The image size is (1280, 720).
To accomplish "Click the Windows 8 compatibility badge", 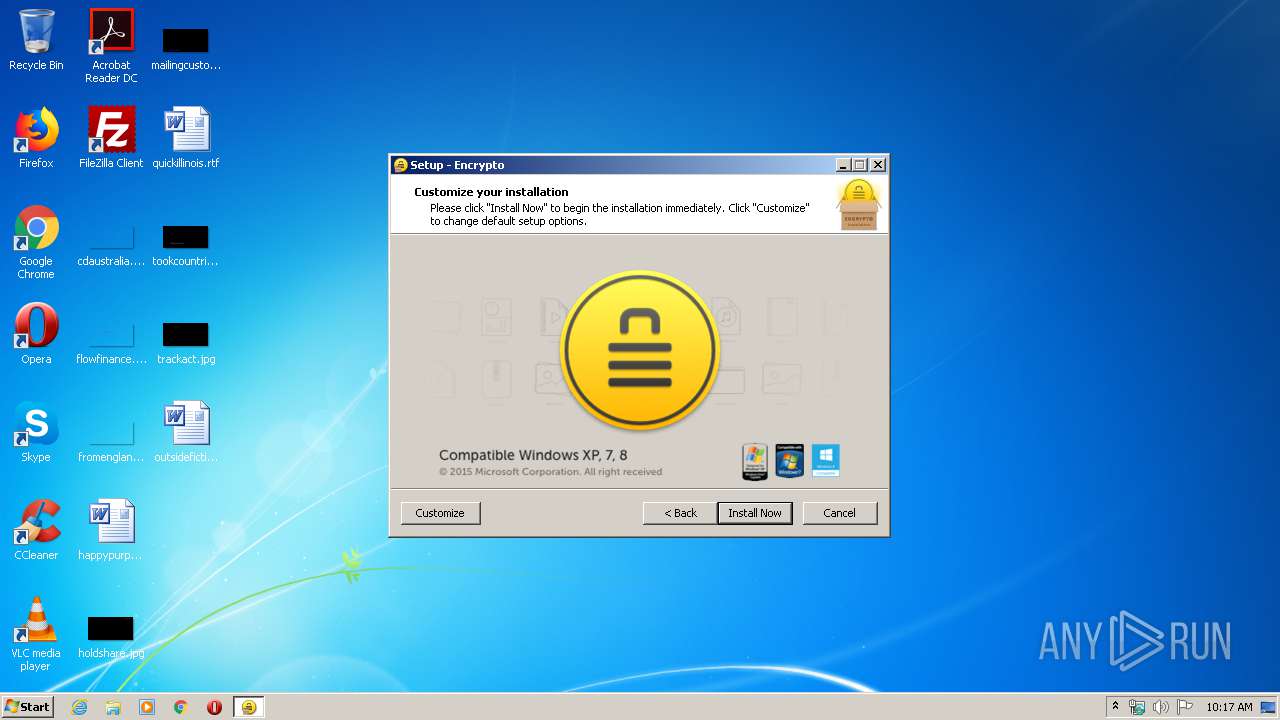I will [825, 460].
